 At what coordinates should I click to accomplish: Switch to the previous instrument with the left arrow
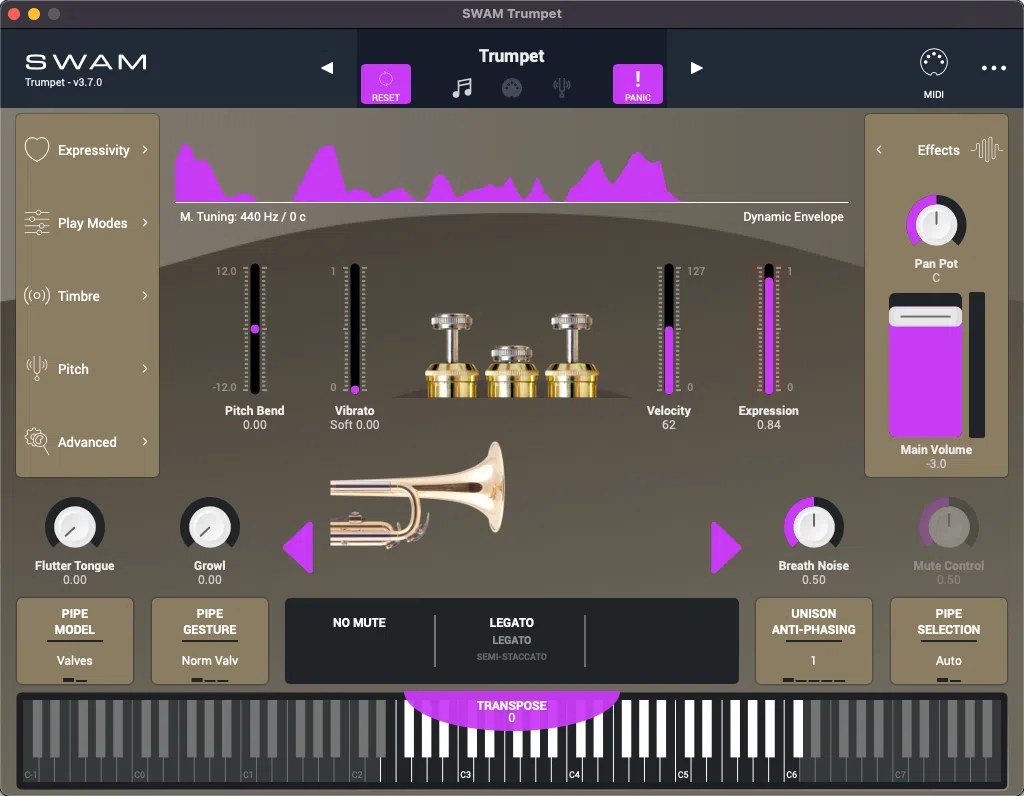(x=327, y=68)
